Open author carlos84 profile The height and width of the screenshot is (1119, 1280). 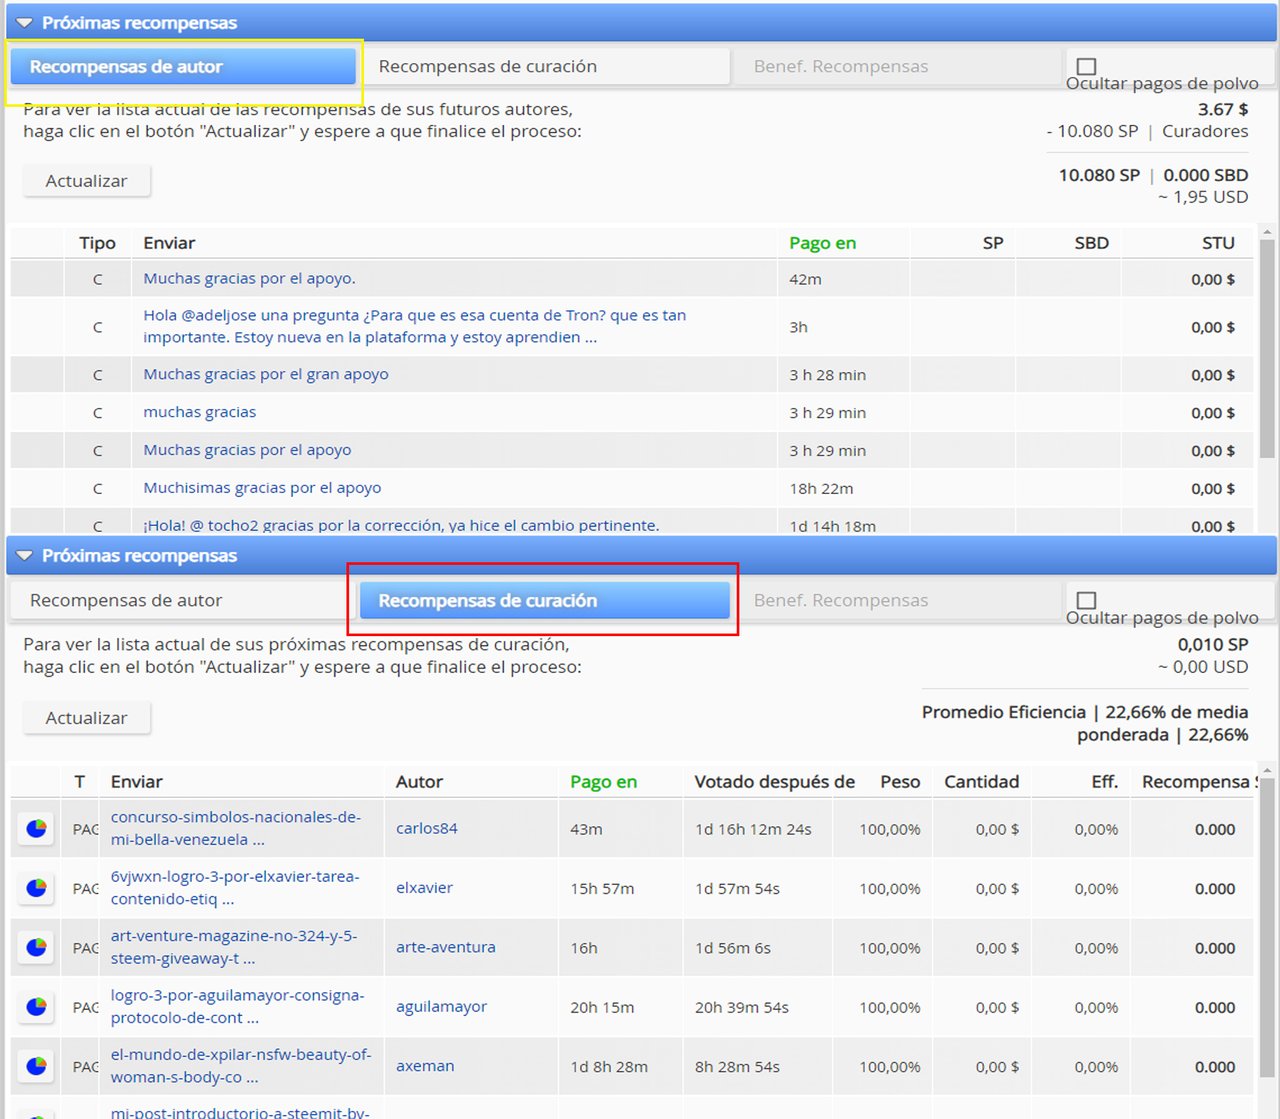(x=427, y=829)
